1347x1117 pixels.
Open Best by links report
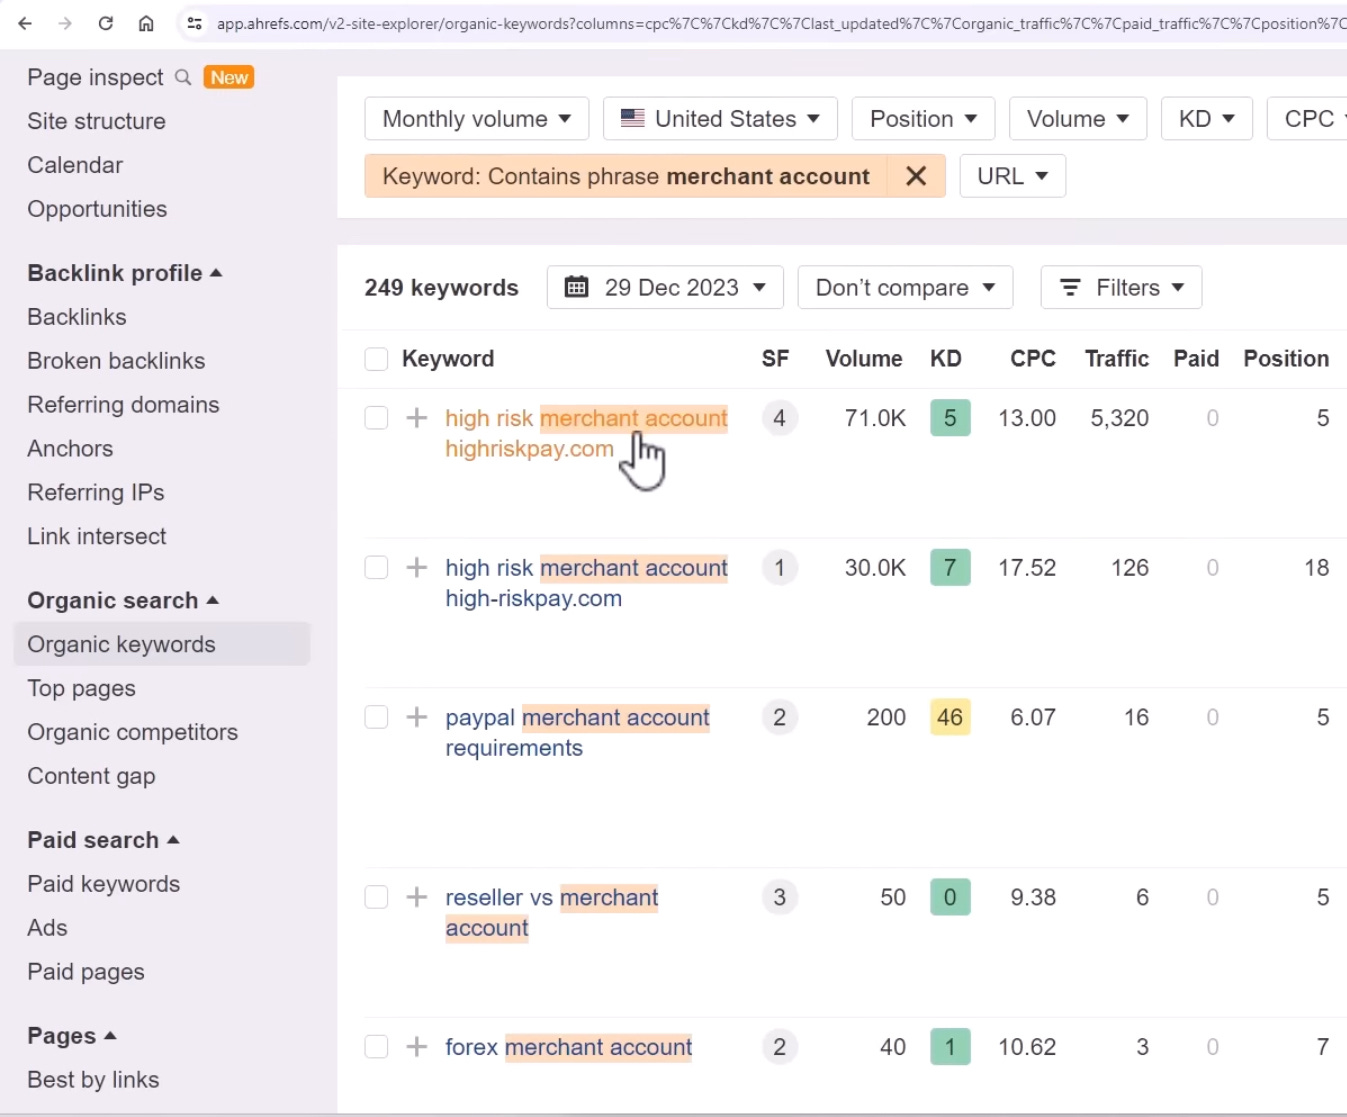(x=93, y=1080)
